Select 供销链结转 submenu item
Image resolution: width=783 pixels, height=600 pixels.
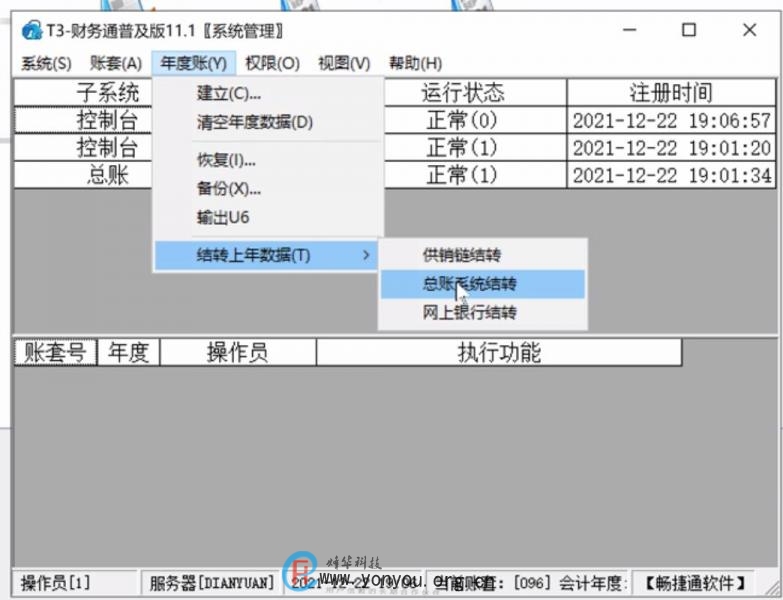[x=482, y=256]
